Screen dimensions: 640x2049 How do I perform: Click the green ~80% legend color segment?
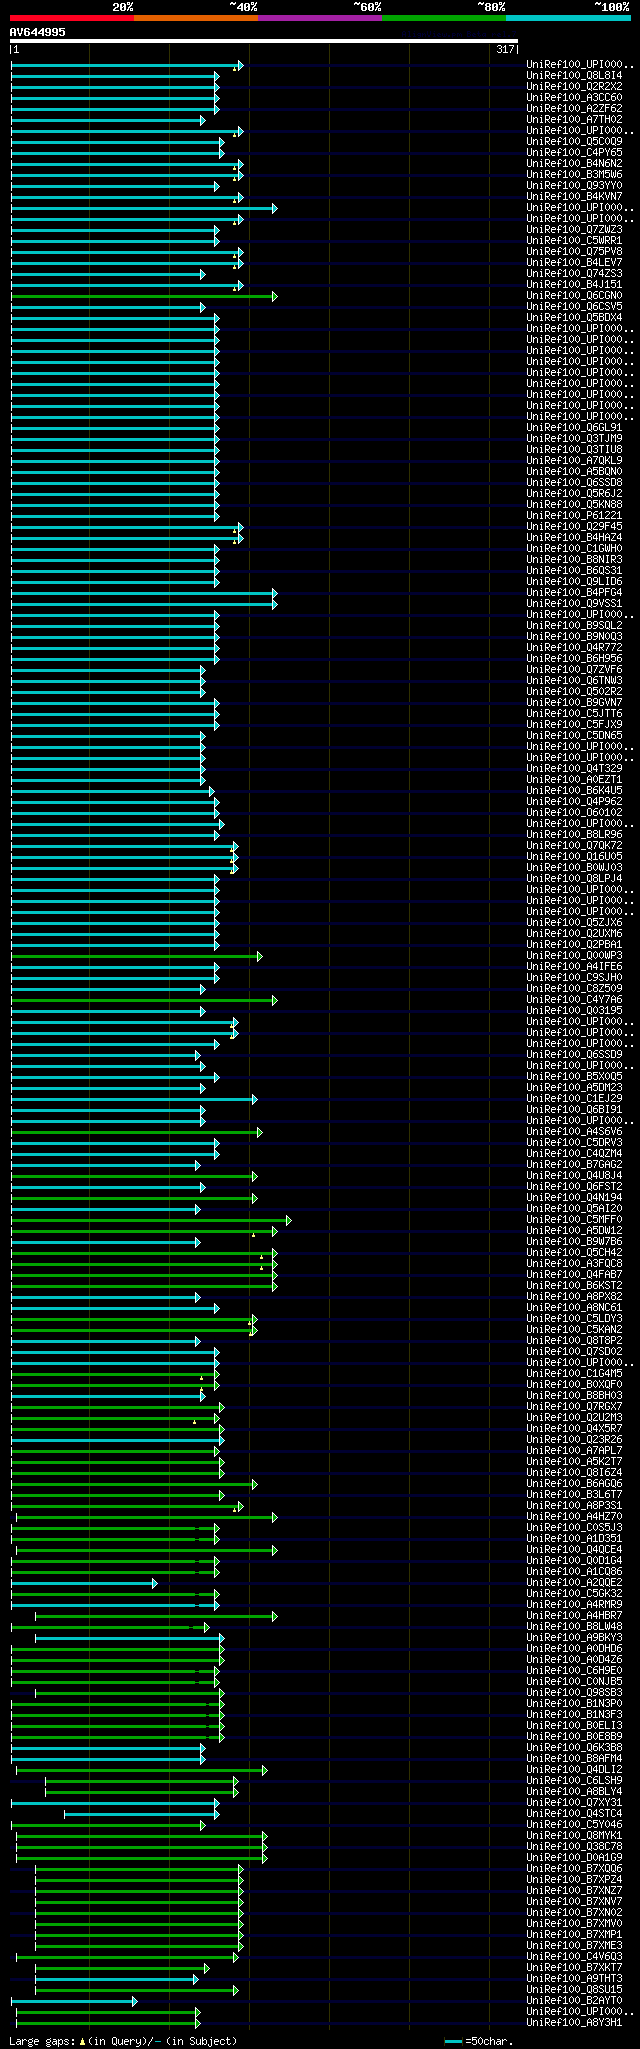coord(444,18)
